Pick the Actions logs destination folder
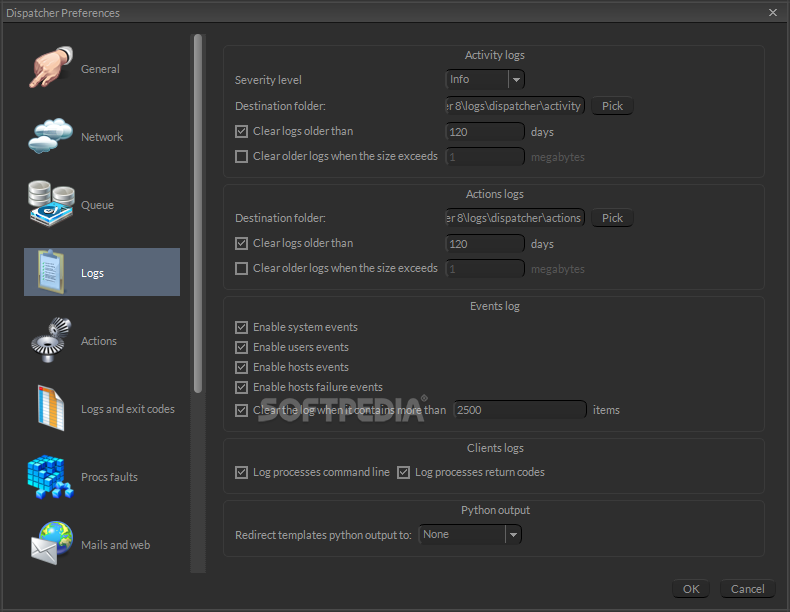Screen dimensions: 790x612 tap(612, 218)
